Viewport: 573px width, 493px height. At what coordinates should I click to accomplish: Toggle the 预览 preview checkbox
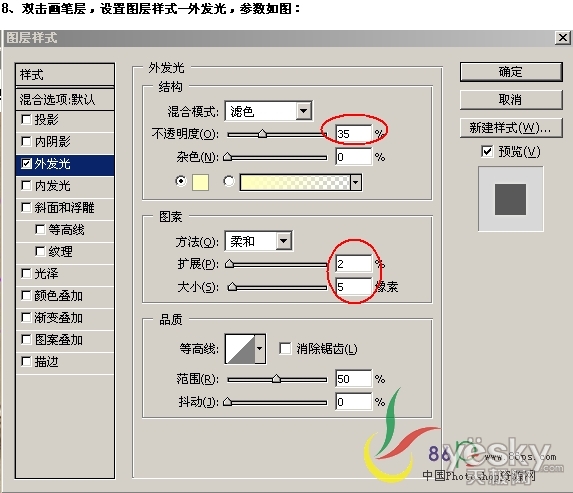click(x=487, y=151)
